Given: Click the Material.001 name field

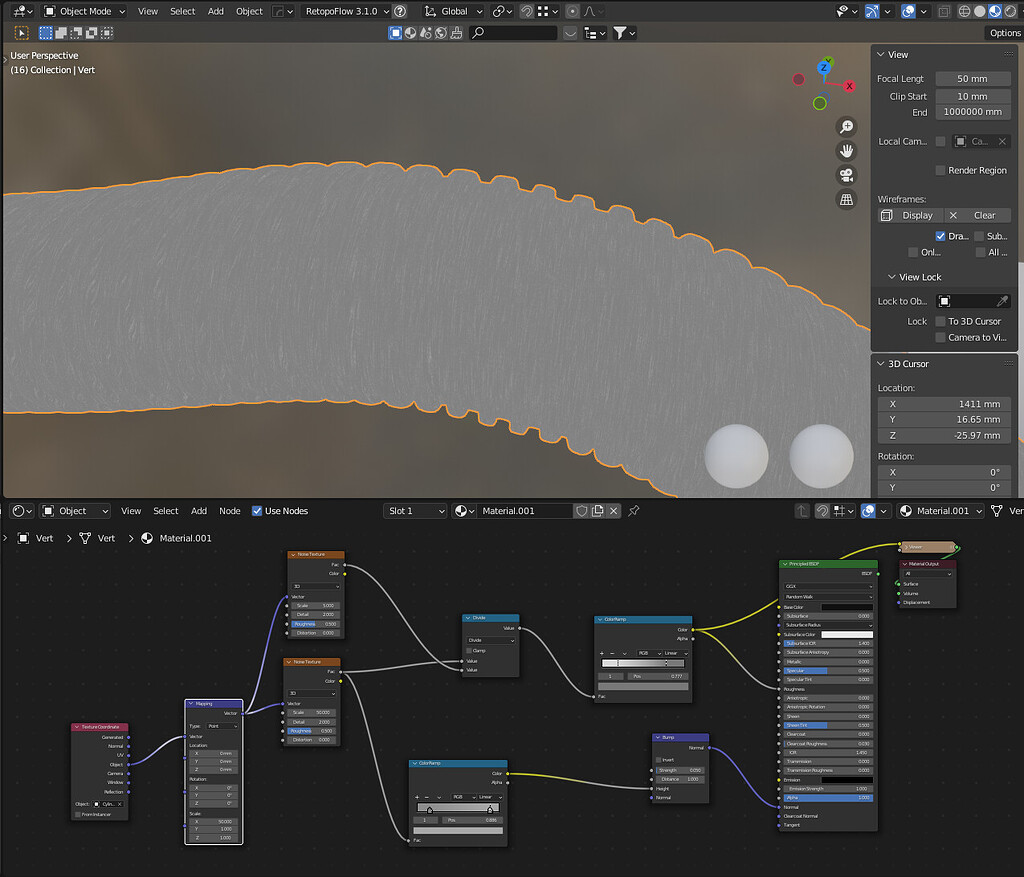Looking at the screenshot, I should click(x=524, y=511).
